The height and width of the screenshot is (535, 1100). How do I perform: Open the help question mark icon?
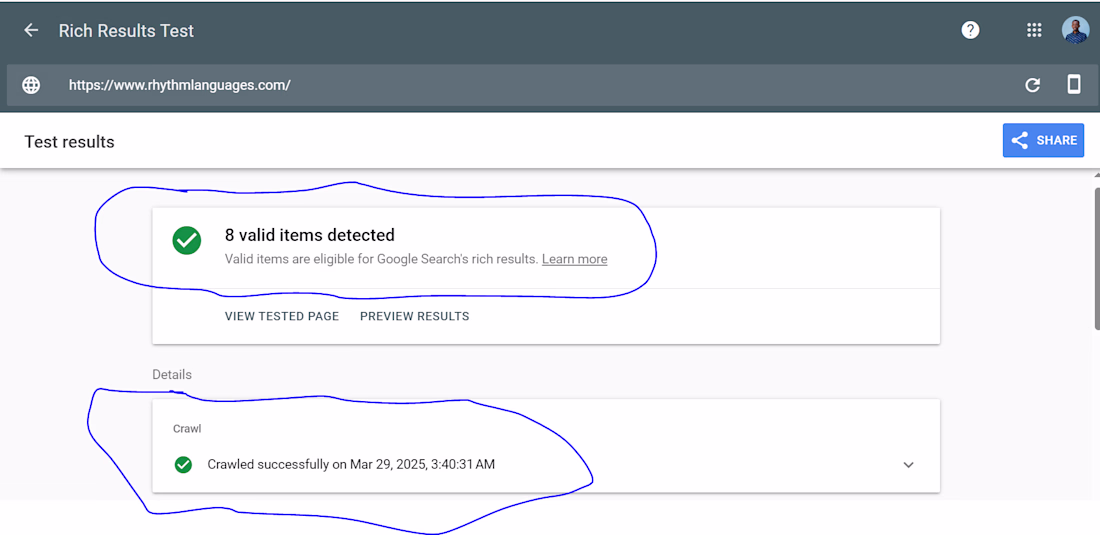pyautogui.click(x=970, y=30)
